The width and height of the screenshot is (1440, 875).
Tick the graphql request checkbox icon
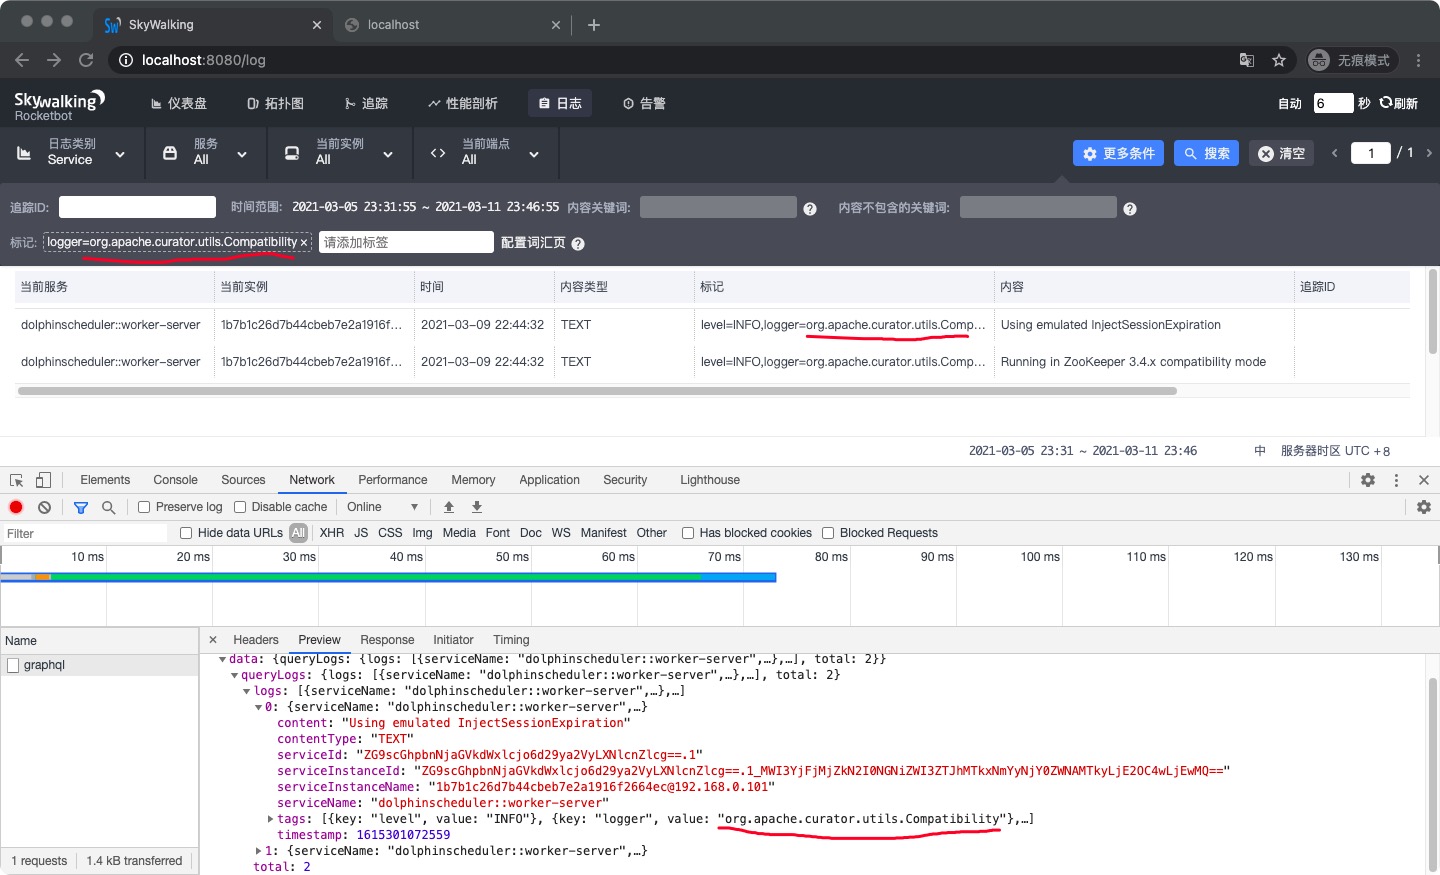(13, 665)
